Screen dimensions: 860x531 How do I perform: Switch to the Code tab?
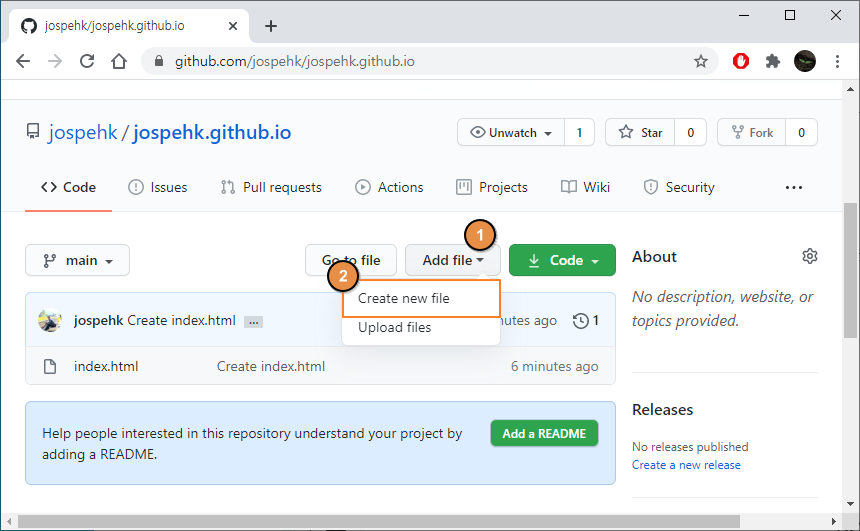(68, 188)
